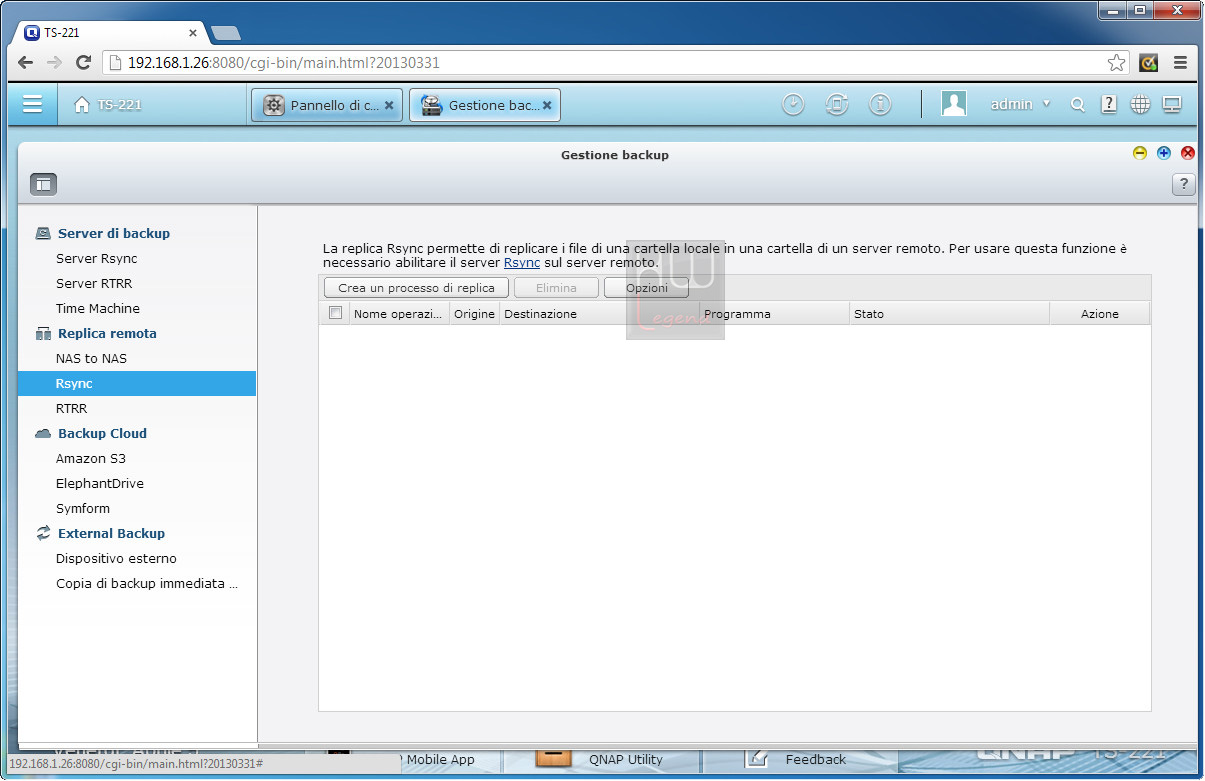Screen dimensions: 1205x781
Task: Open the search magnifier icon in the top bar
Action: click(1078, 105)
